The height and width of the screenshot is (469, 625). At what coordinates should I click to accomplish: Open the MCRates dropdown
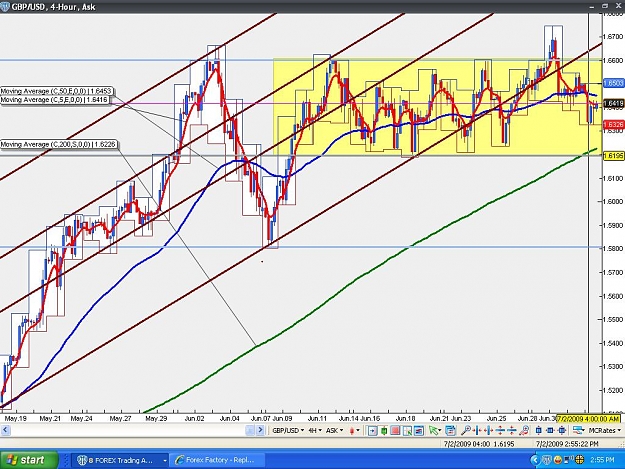click(604, 430)
